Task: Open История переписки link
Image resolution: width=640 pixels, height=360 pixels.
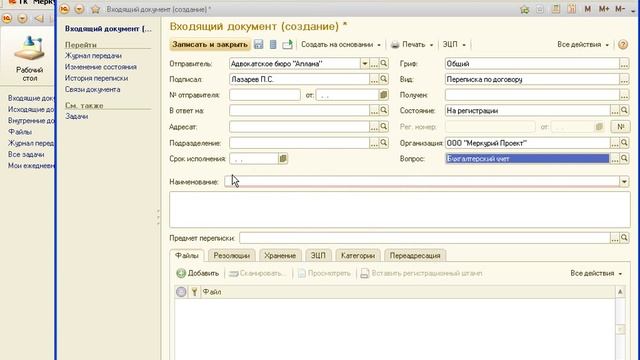Action: [x=96, y=78]
